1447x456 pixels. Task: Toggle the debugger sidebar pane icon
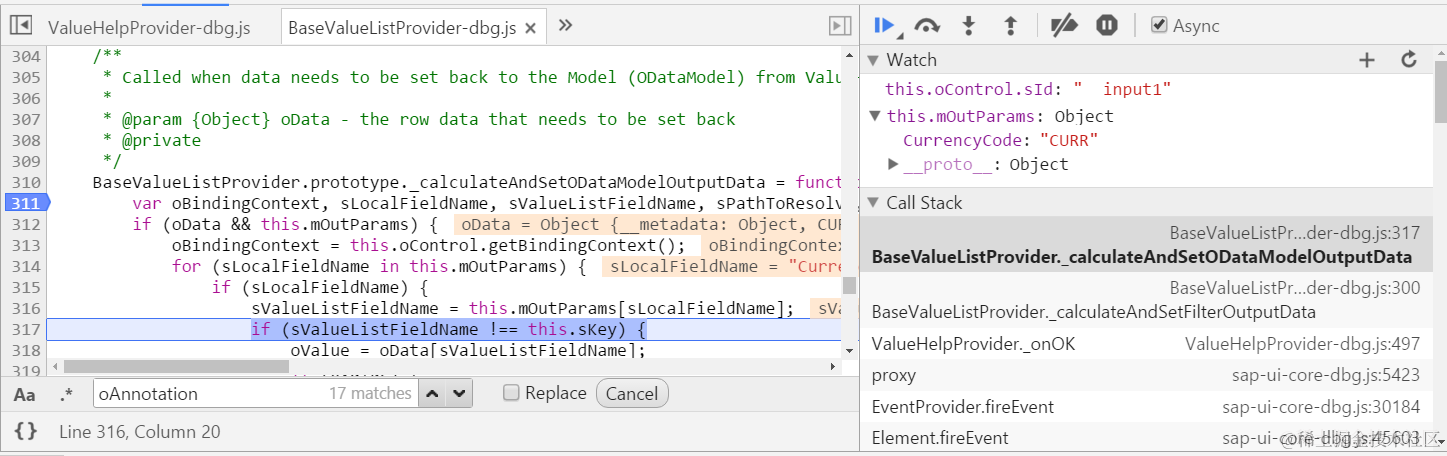click(x=840, y=26)
